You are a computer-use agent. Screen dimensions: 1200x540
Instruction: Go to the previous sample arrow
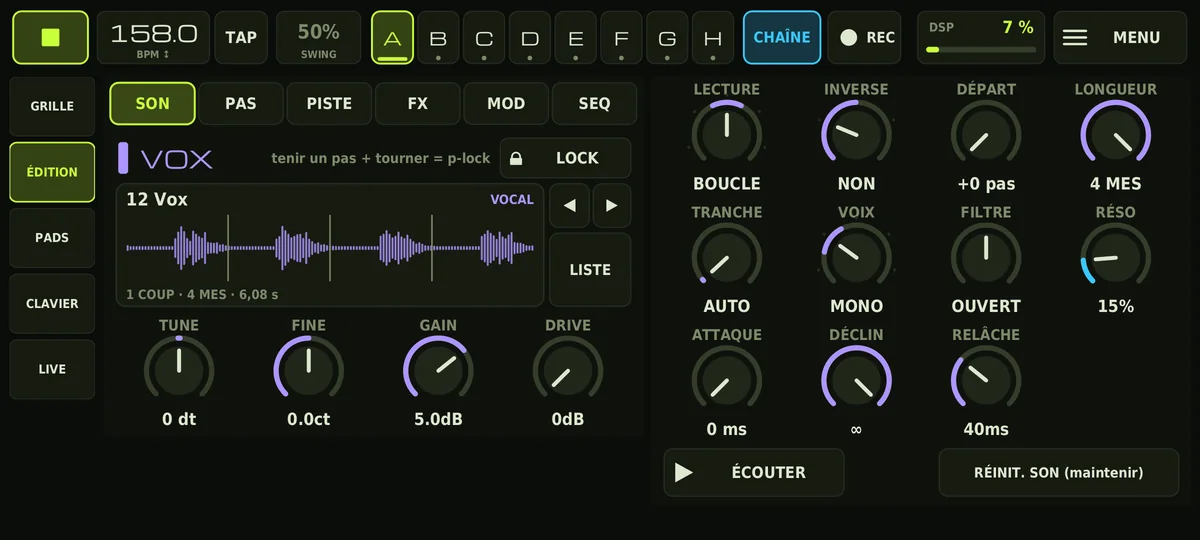pos(569,206)
